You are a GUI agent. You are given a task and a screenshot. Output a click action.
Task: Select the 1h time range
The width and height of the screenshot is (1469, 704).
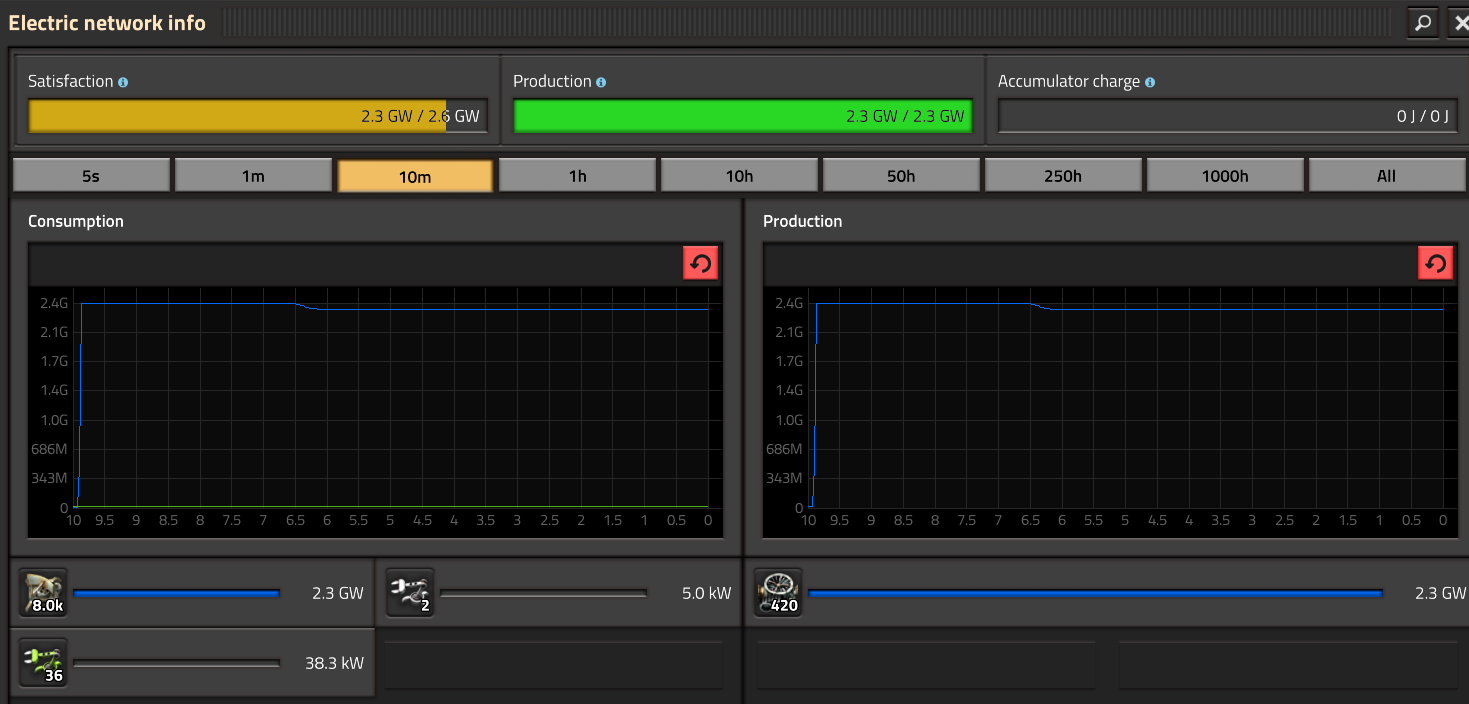pos(577,176)
